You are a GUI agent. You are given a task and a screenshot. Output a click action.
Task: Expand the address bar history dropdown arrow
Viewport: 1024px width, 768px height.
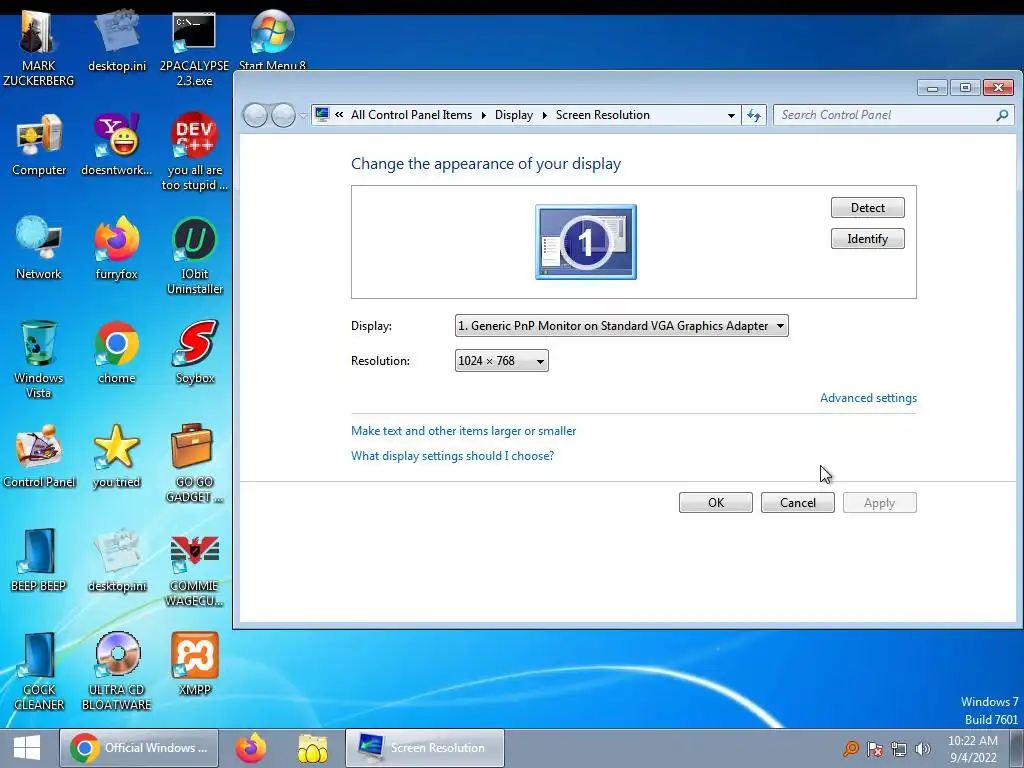pyautogui.click(x=731, y=116)
